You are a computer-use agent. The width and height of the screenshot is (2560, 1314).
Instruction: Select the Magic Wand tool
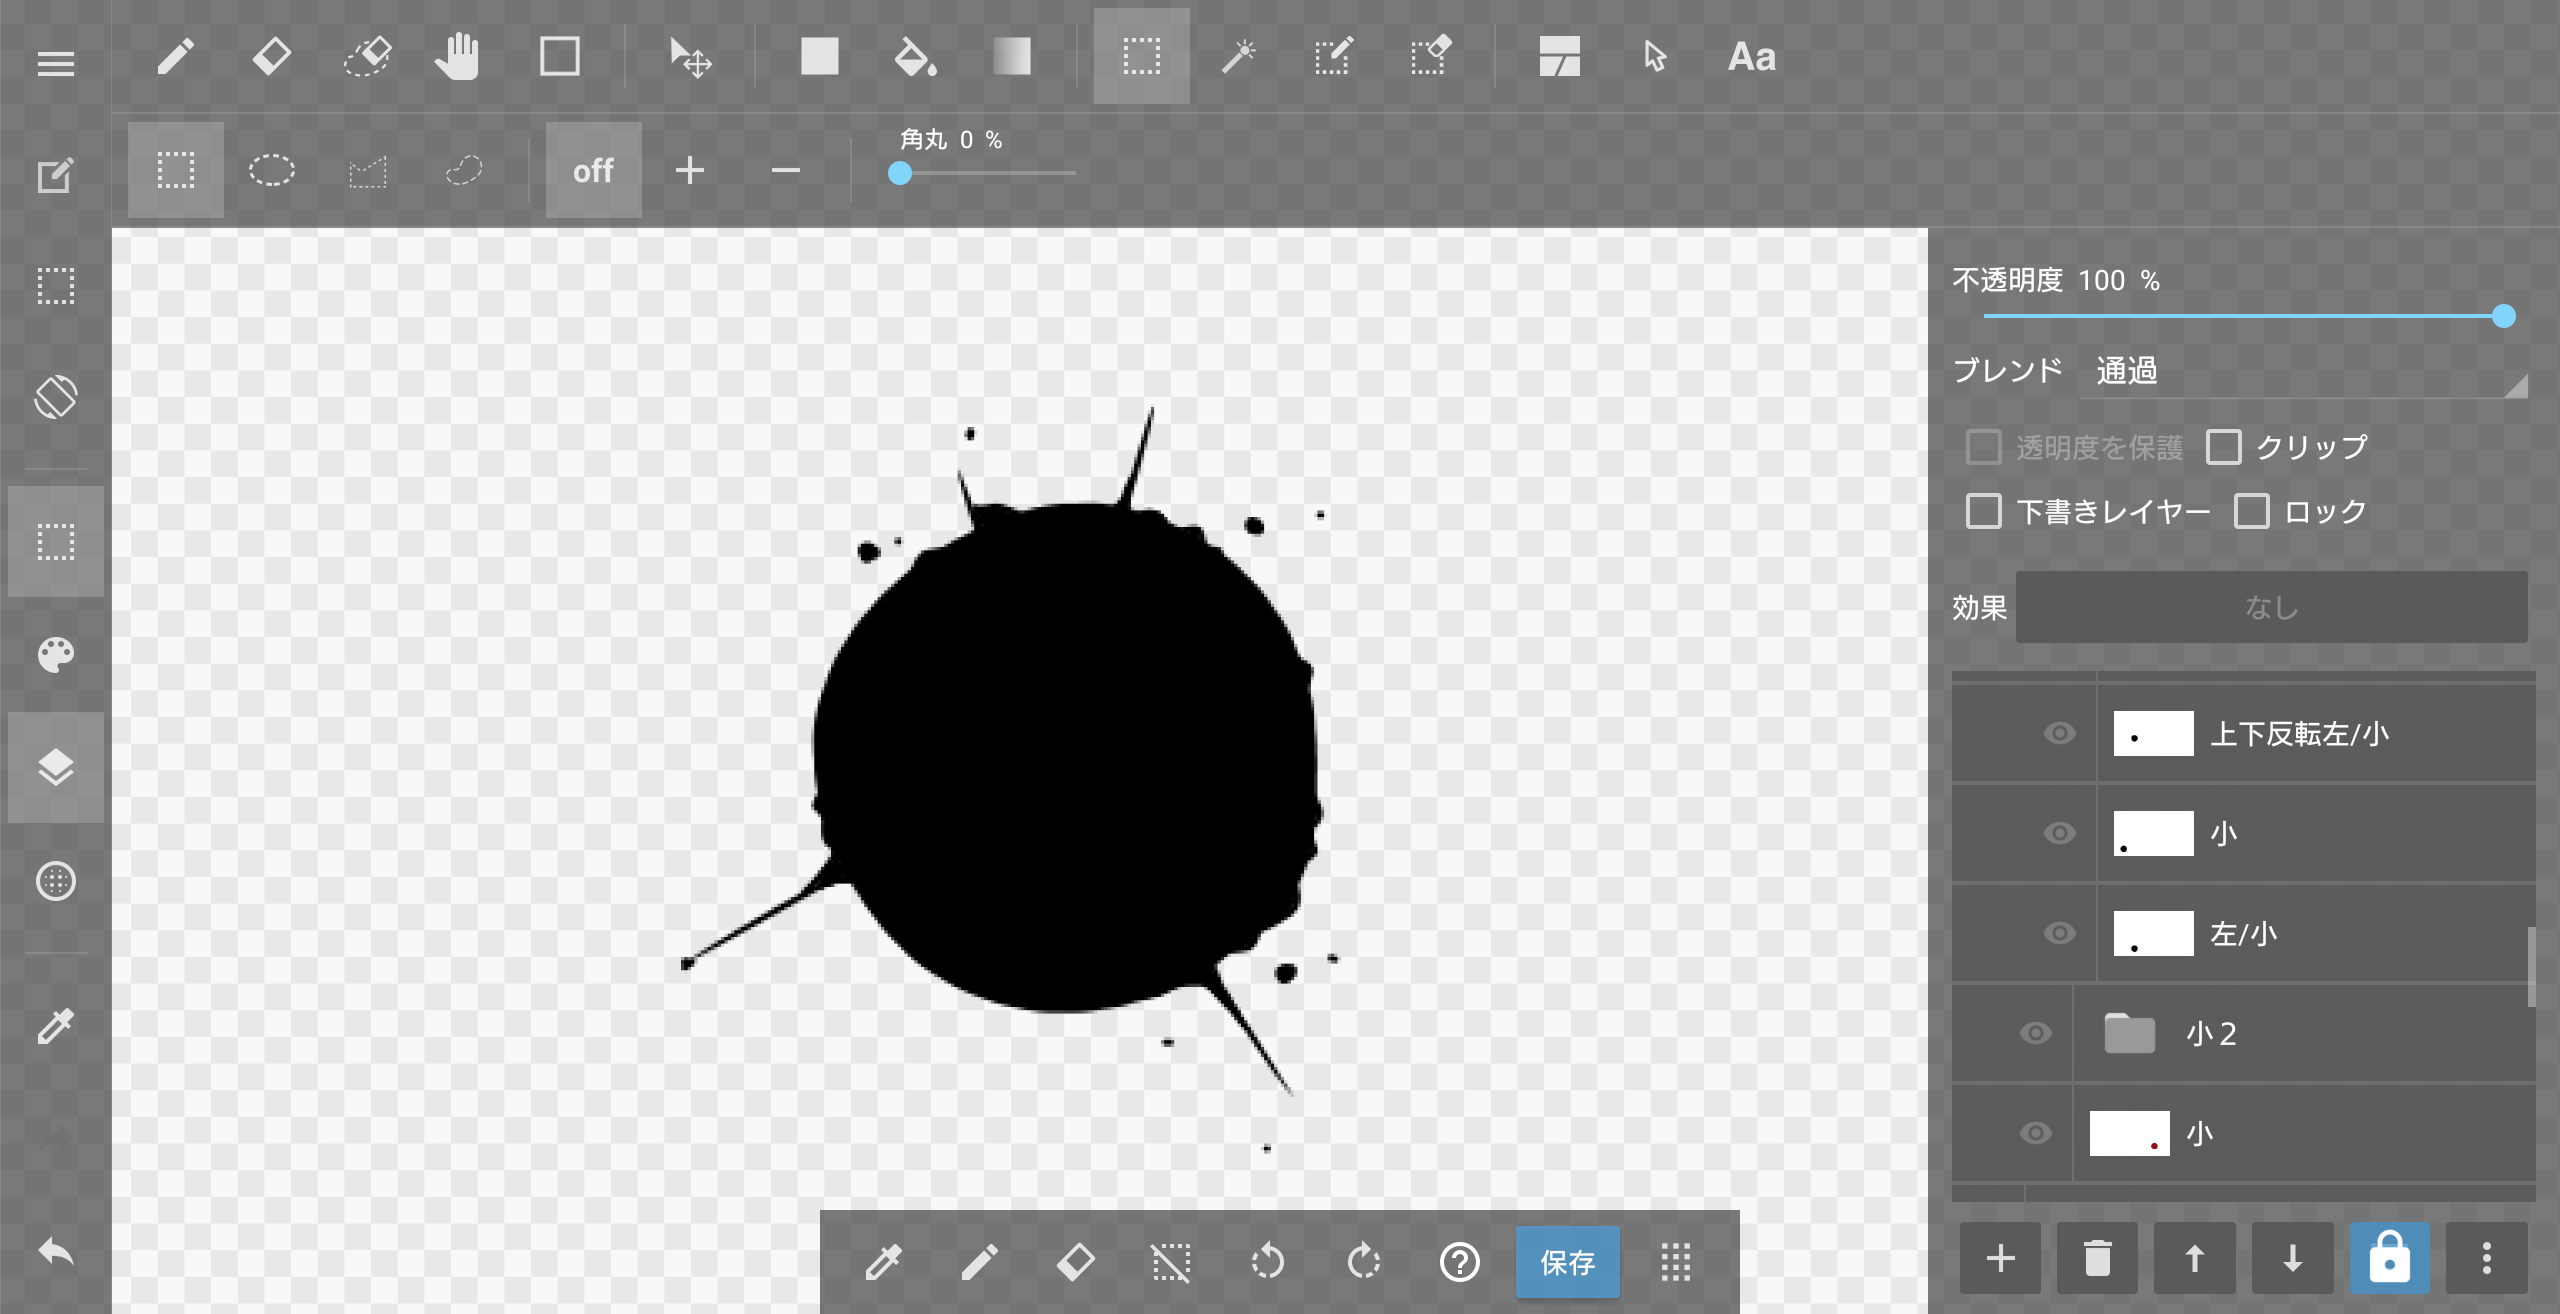(x=1238, y=57)
